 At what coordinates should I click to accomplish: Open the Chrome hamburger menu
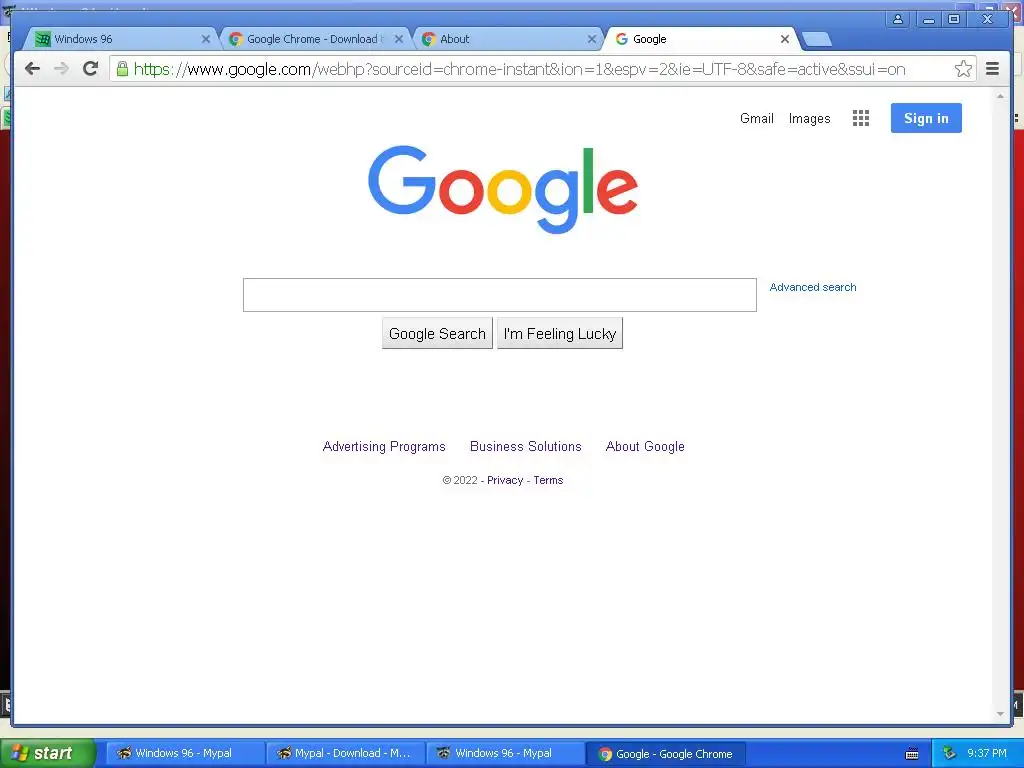pos(992,69)
